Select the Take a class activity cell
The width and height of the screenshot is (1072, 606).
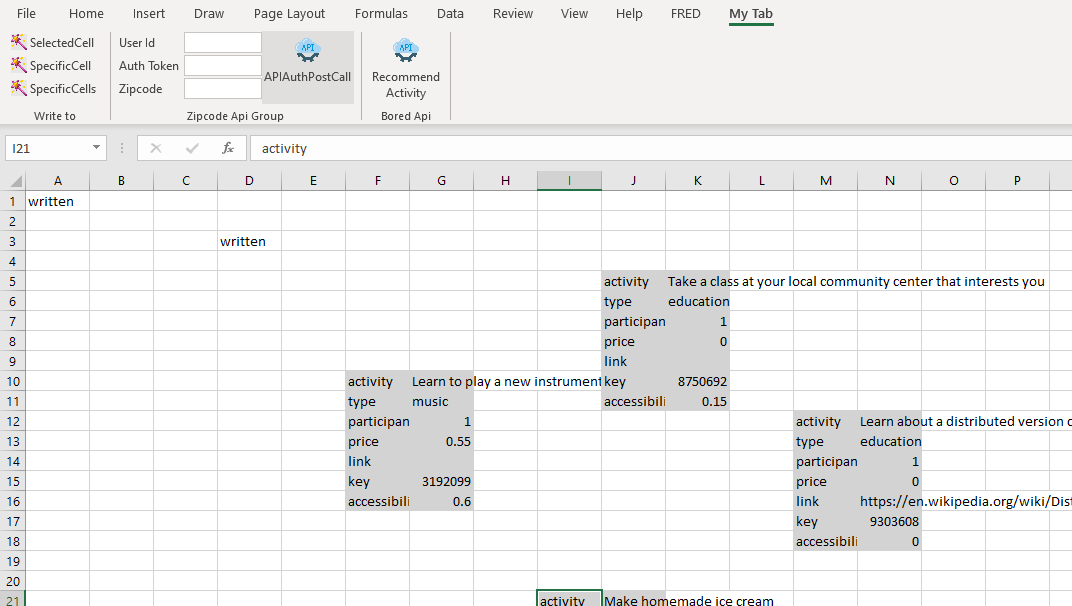pyautogui.click(x=697, y=281)
